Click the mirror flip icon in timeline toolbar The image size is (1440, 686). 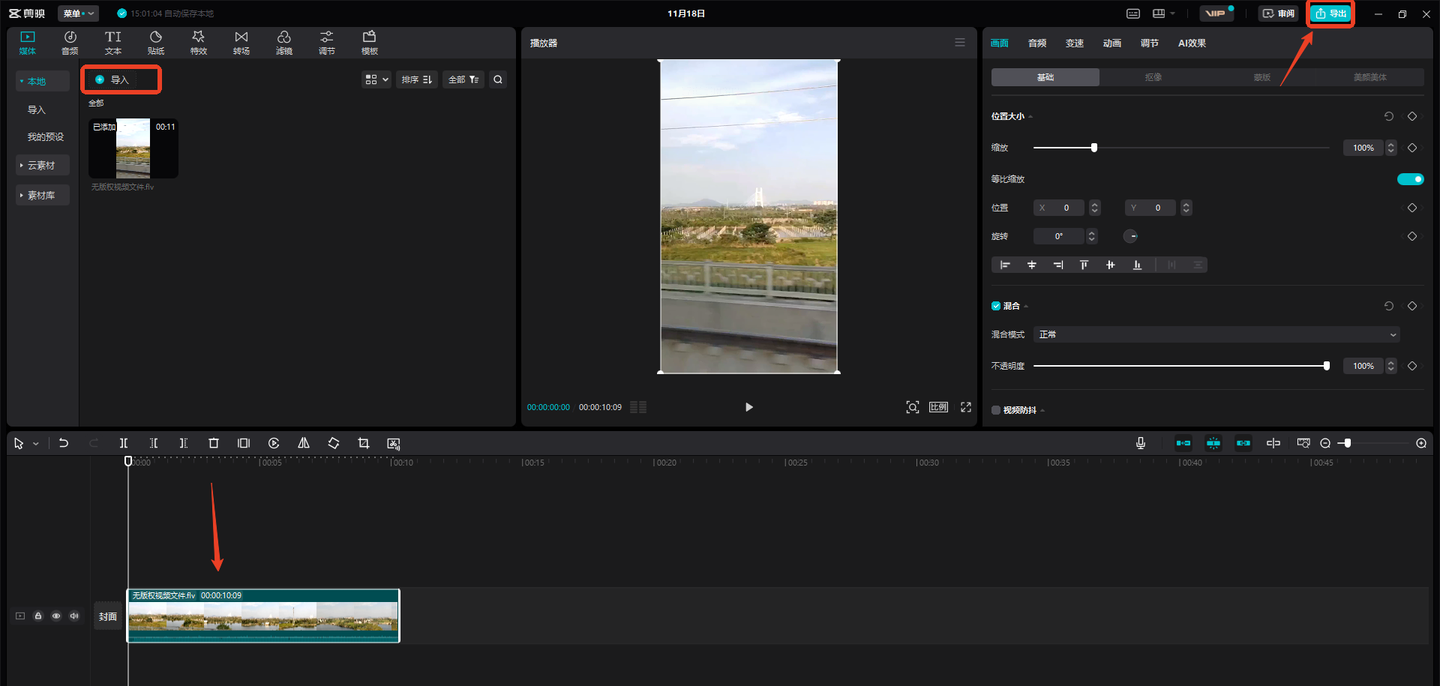[303, 443]
